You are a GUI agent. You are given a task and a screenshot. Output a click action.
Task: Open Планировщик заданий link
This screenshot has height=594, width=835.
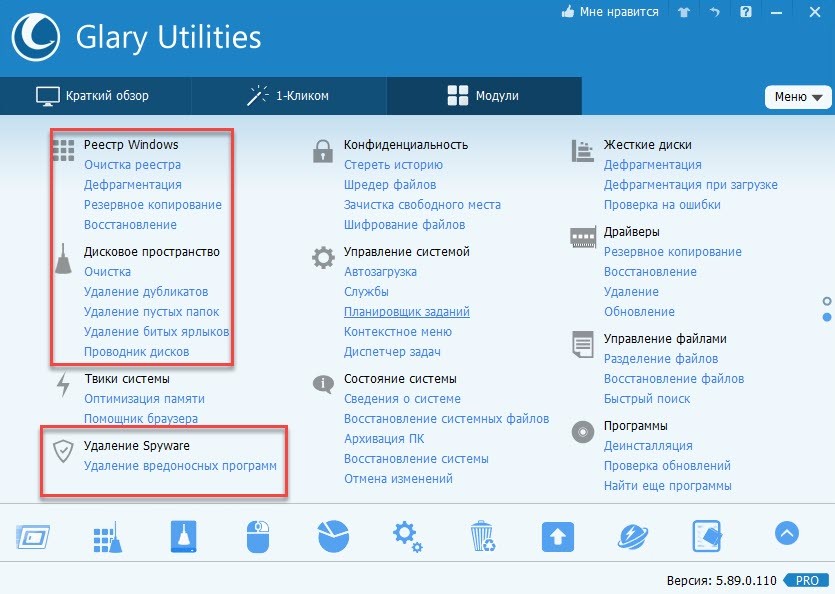pos(406,312)
